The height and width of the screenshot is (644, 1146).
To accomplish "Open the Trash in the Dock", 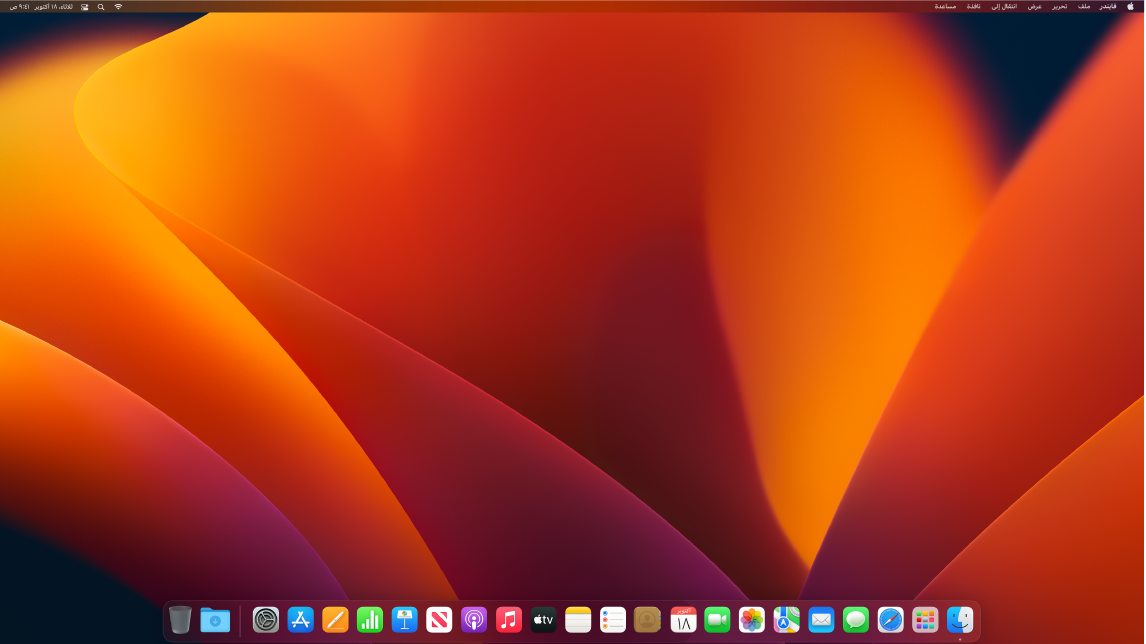I will tap(180, 620).
